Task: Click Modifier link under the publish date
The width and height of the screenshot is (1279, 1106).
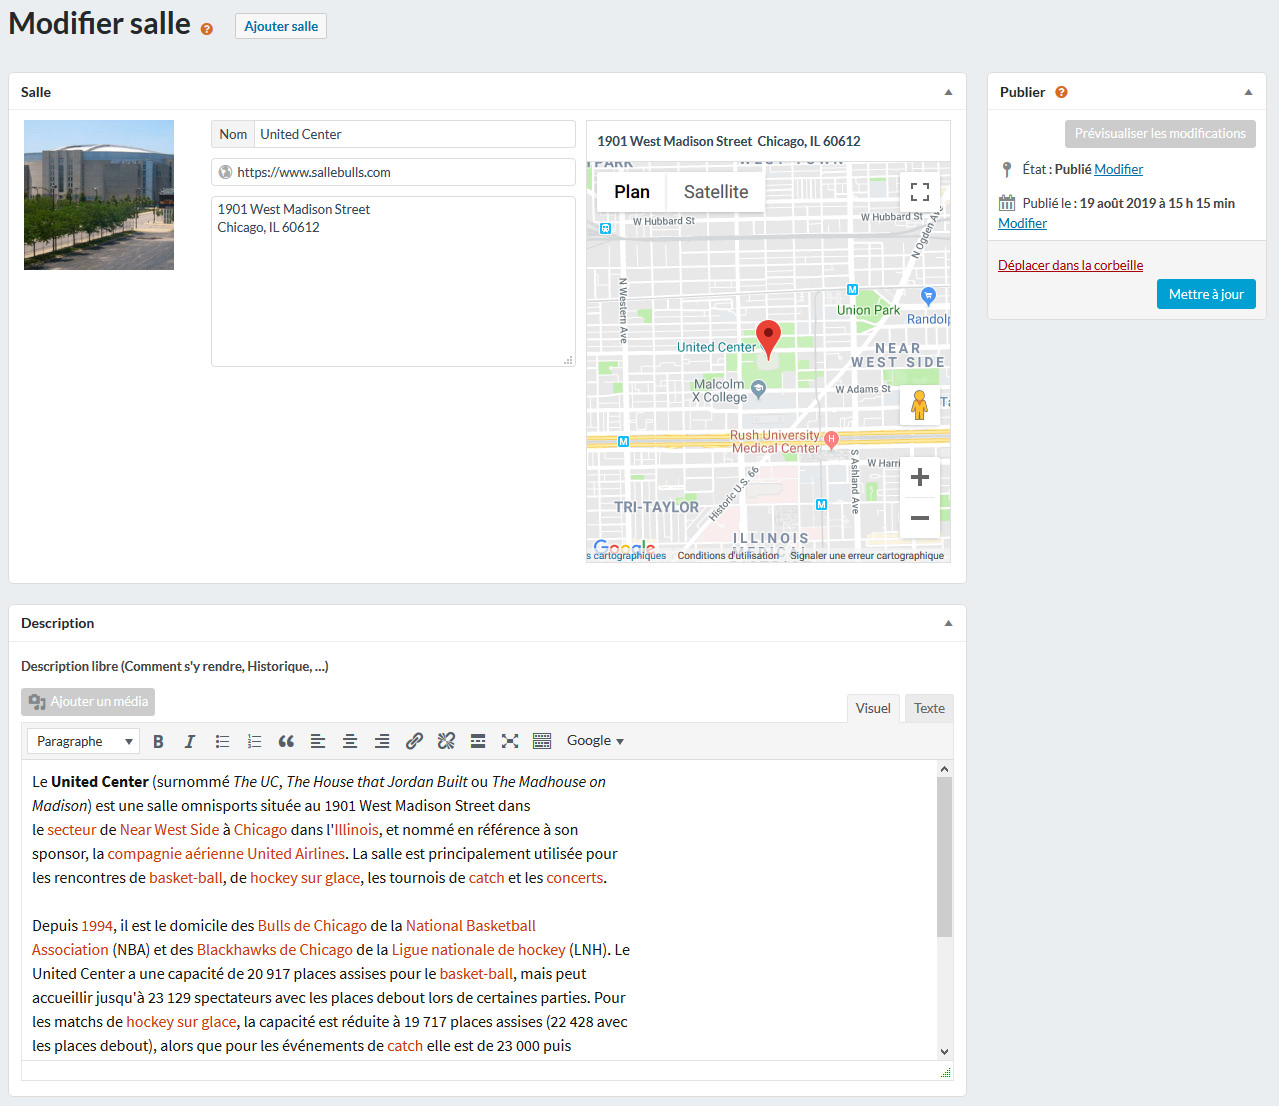Action: (x=1022, y=223)
